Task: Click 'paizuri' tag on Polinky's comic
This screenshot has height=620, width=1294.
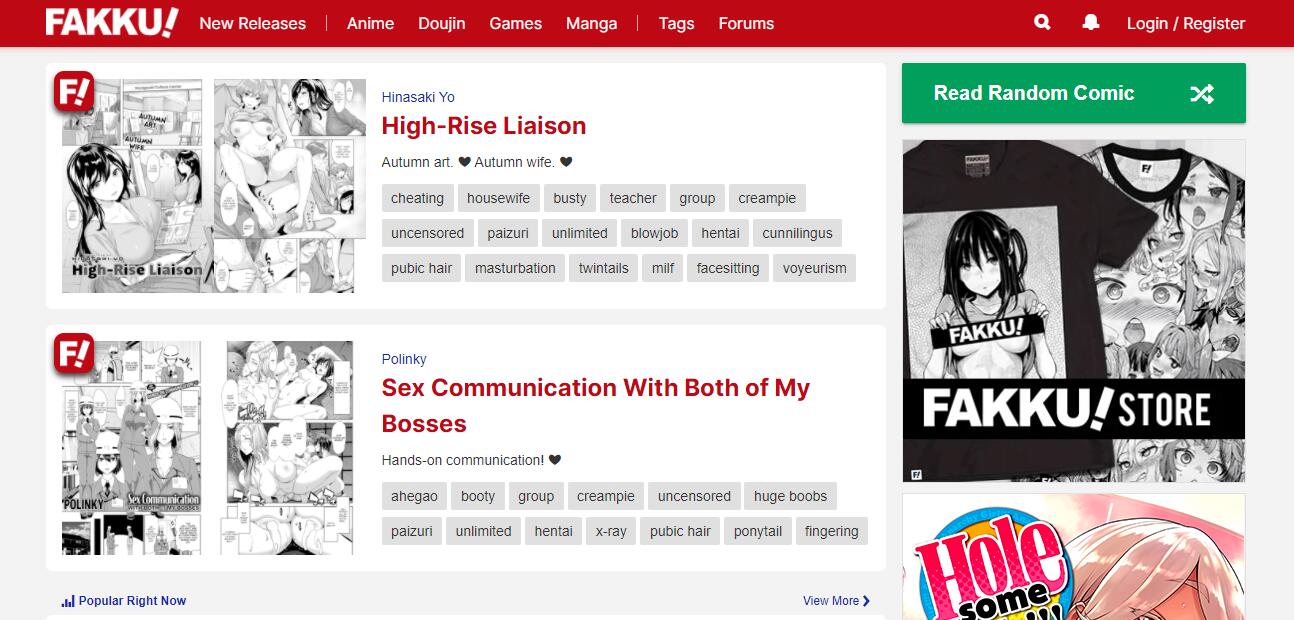Action: click(x=412, y=531)
